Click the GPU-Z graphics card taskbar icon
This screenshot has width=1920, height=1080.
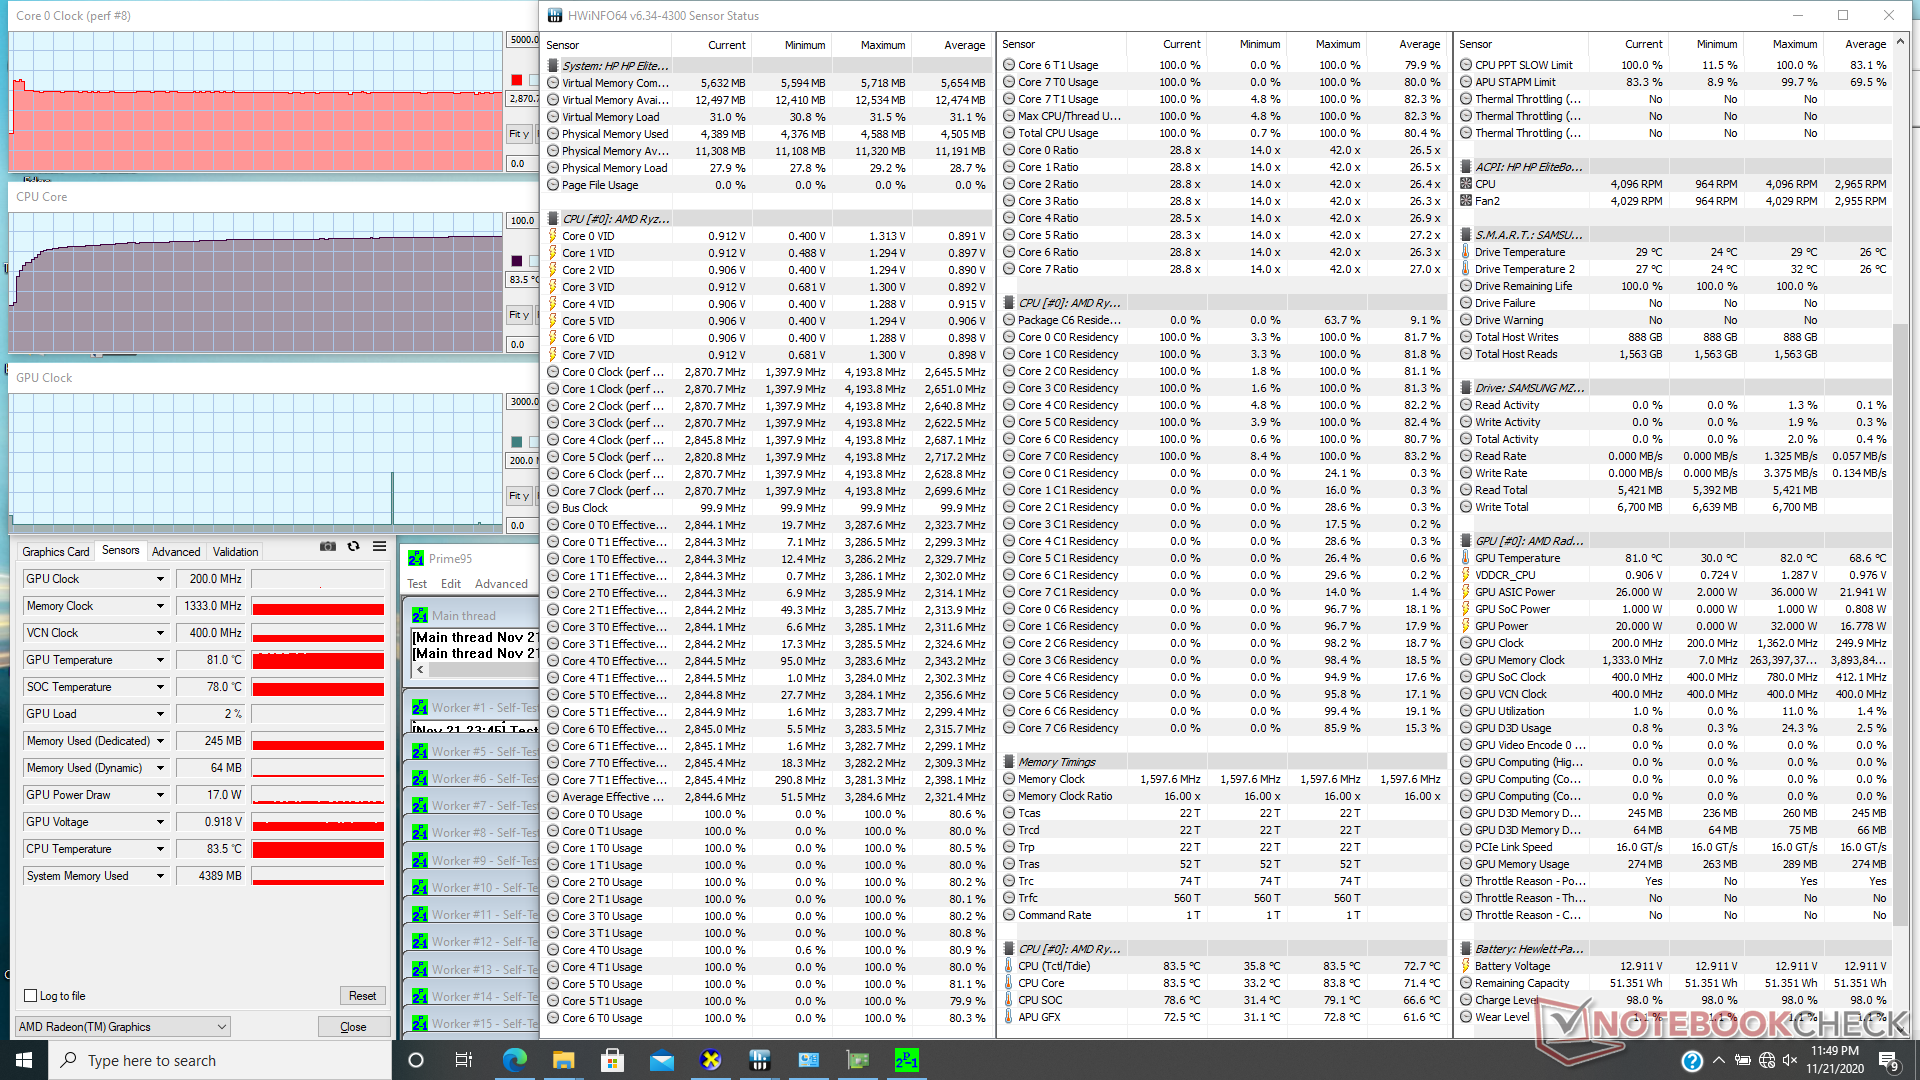pyautogui.click(x=857, y=1060)
